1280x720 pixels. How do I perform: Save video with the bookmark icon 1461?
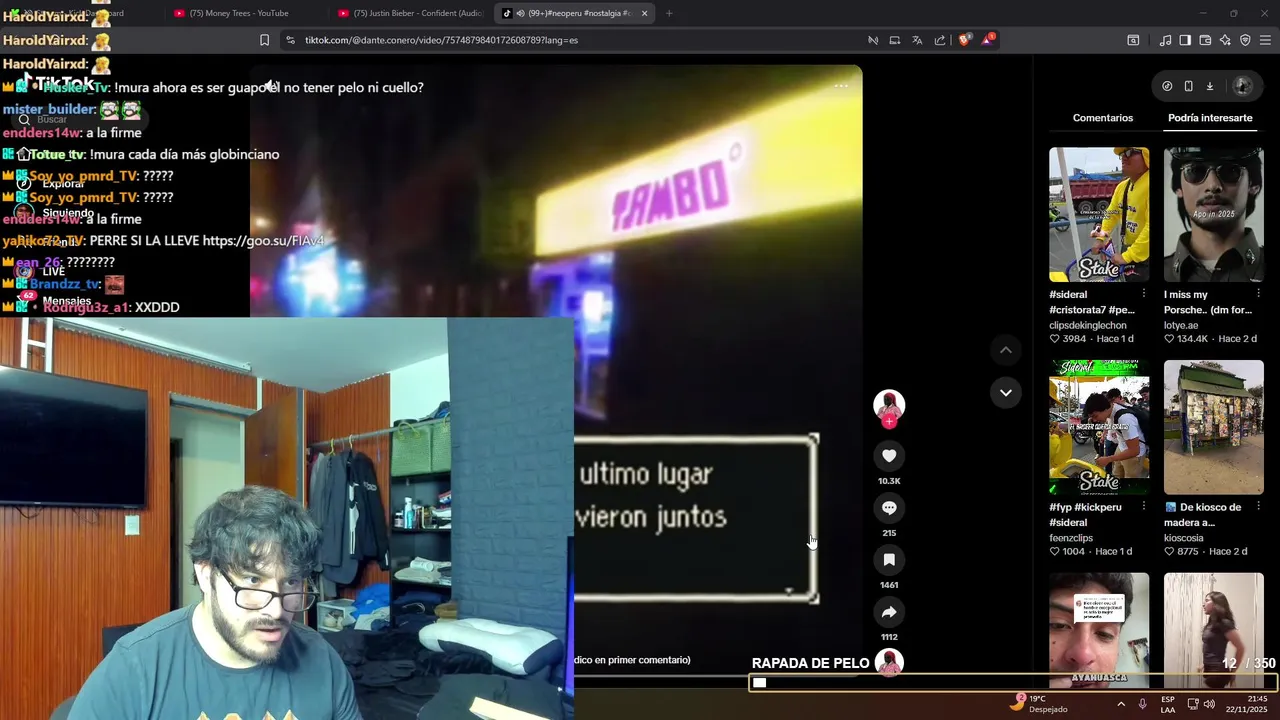pos(889,560)
